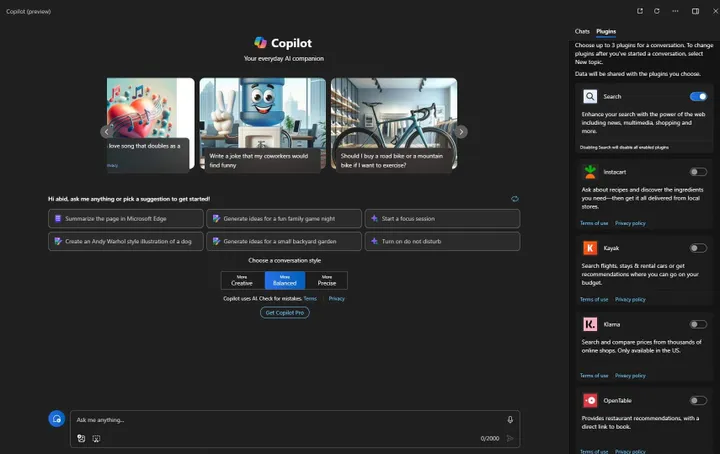Select the coworkers joke card thumbnail
720x454 pixels.
[x=263, y=124]
